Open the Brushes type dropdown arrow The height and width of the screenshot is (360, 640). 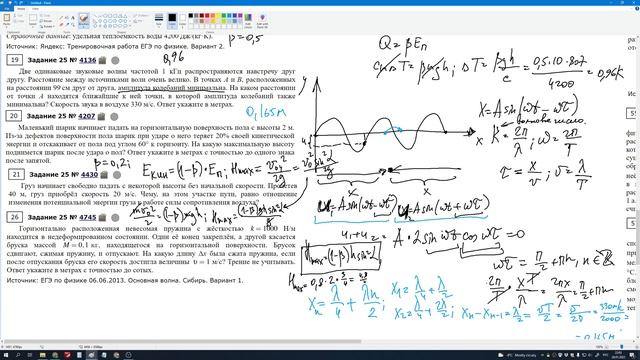pos(84,26)
